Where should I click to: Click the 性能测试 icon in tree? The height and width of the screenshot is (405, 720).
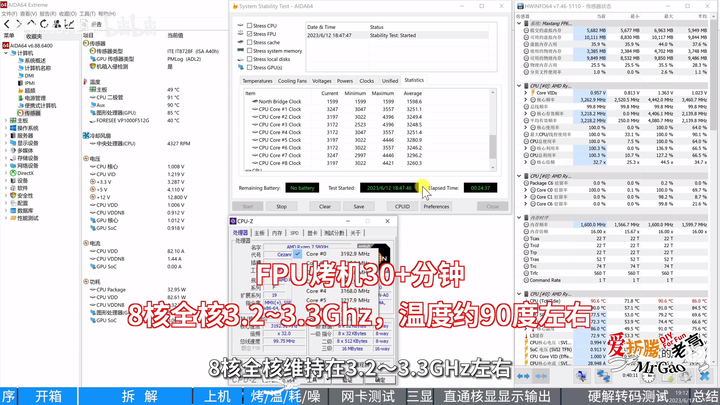13,218
